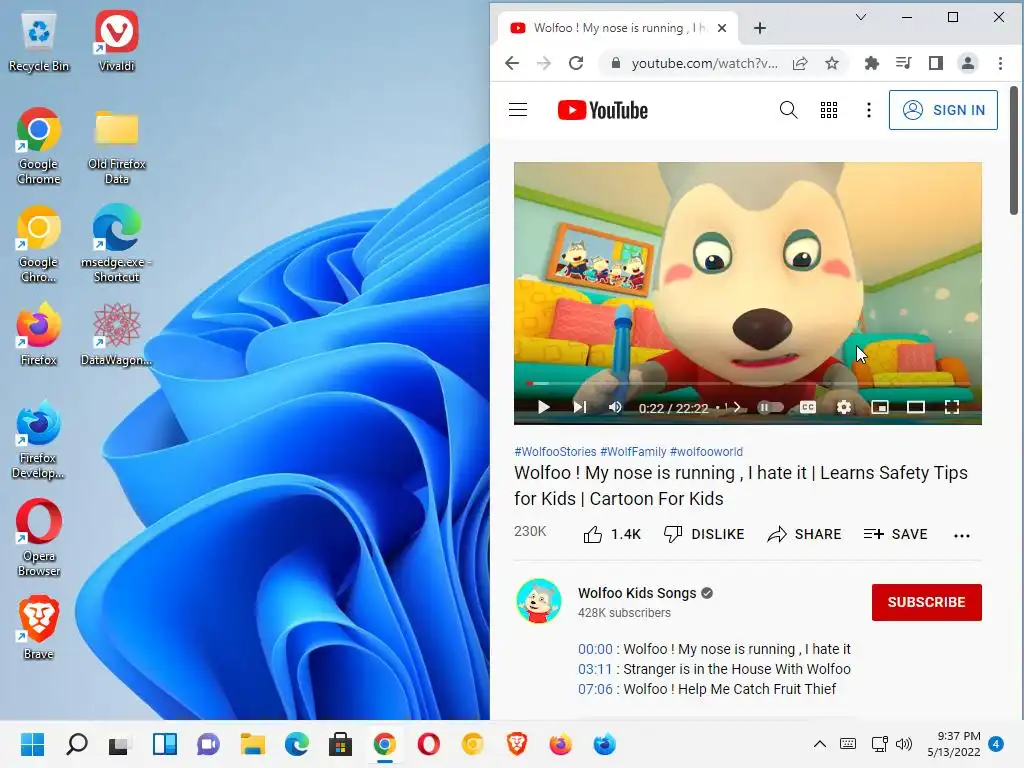Open the #WolfooStories hashtag
The width and height of the screenshot is (1024, 768).
pyautogui.click(x=555, y=451)
